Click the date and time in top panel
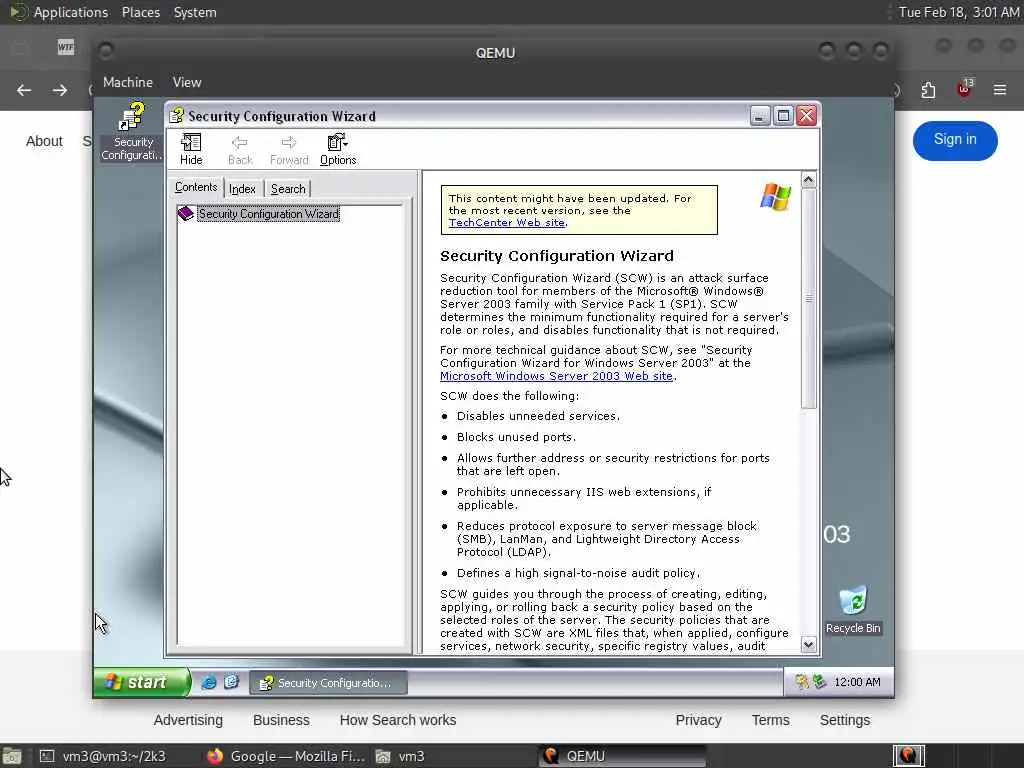Screen dimensions: 1024x768 click(x=959, y=12)
